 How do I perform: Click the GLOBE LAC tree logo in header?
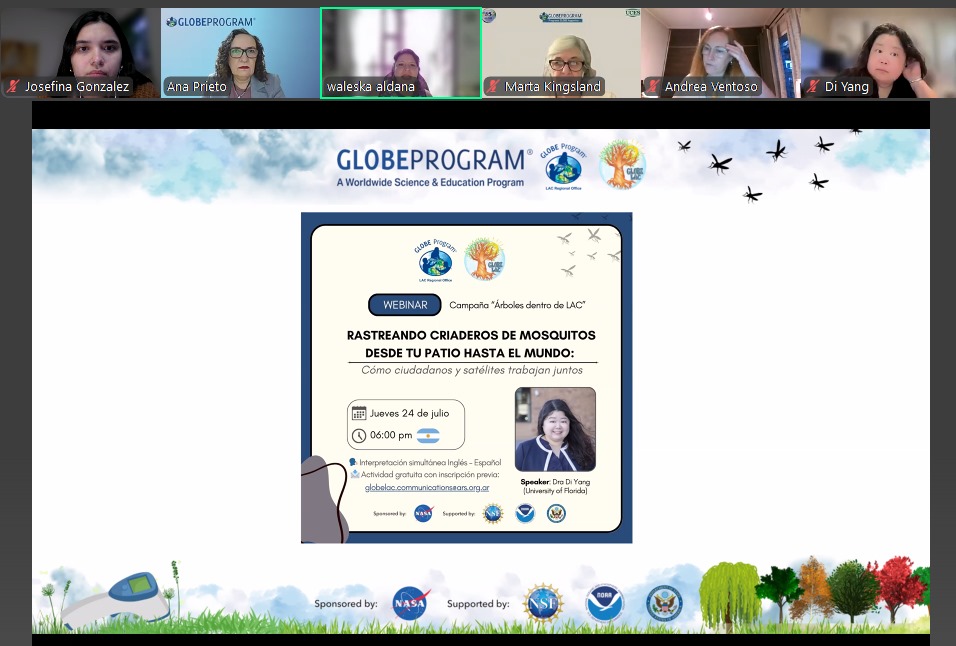(622, 165)
